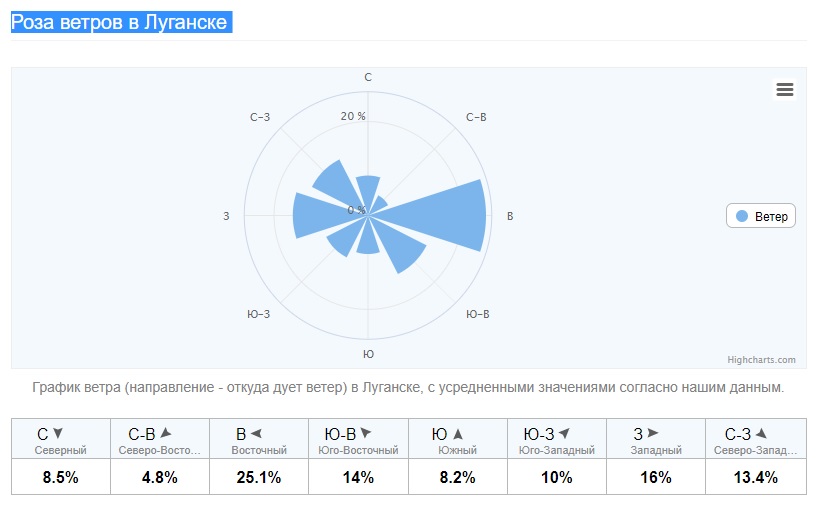This screenshot has width=821, height=514.
Task: Select the 25.1% value cell
Action: [259, 477]
